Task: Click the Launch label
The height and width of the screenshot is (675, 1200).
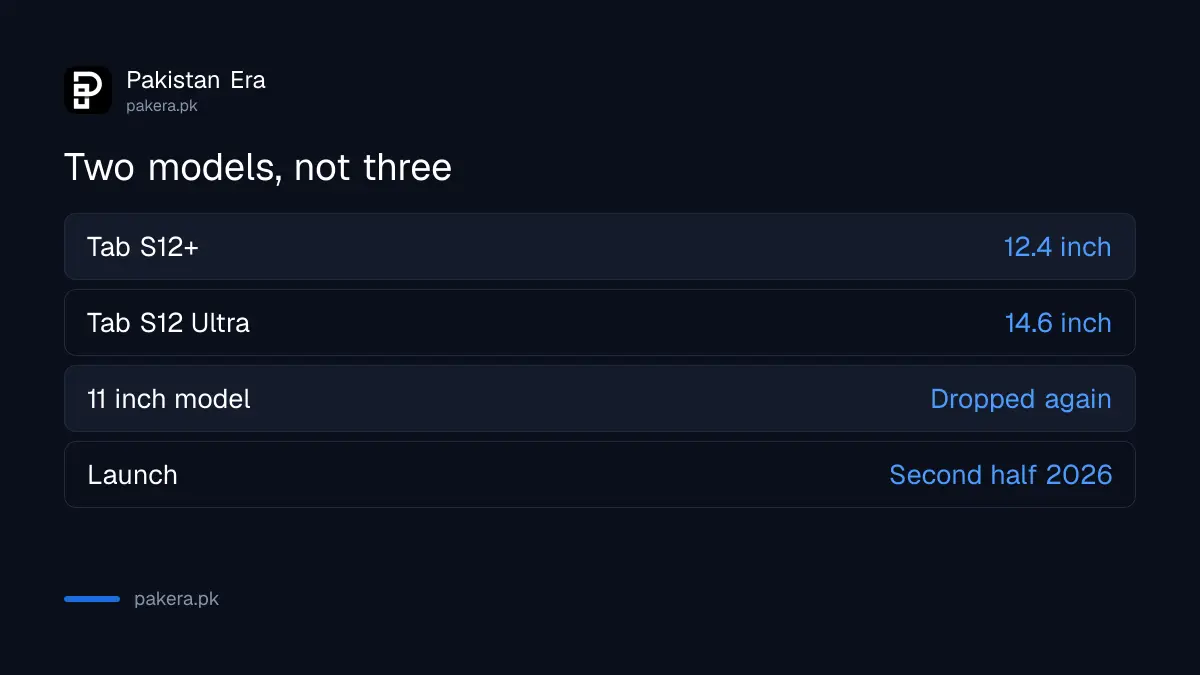Action: point(132,475)
